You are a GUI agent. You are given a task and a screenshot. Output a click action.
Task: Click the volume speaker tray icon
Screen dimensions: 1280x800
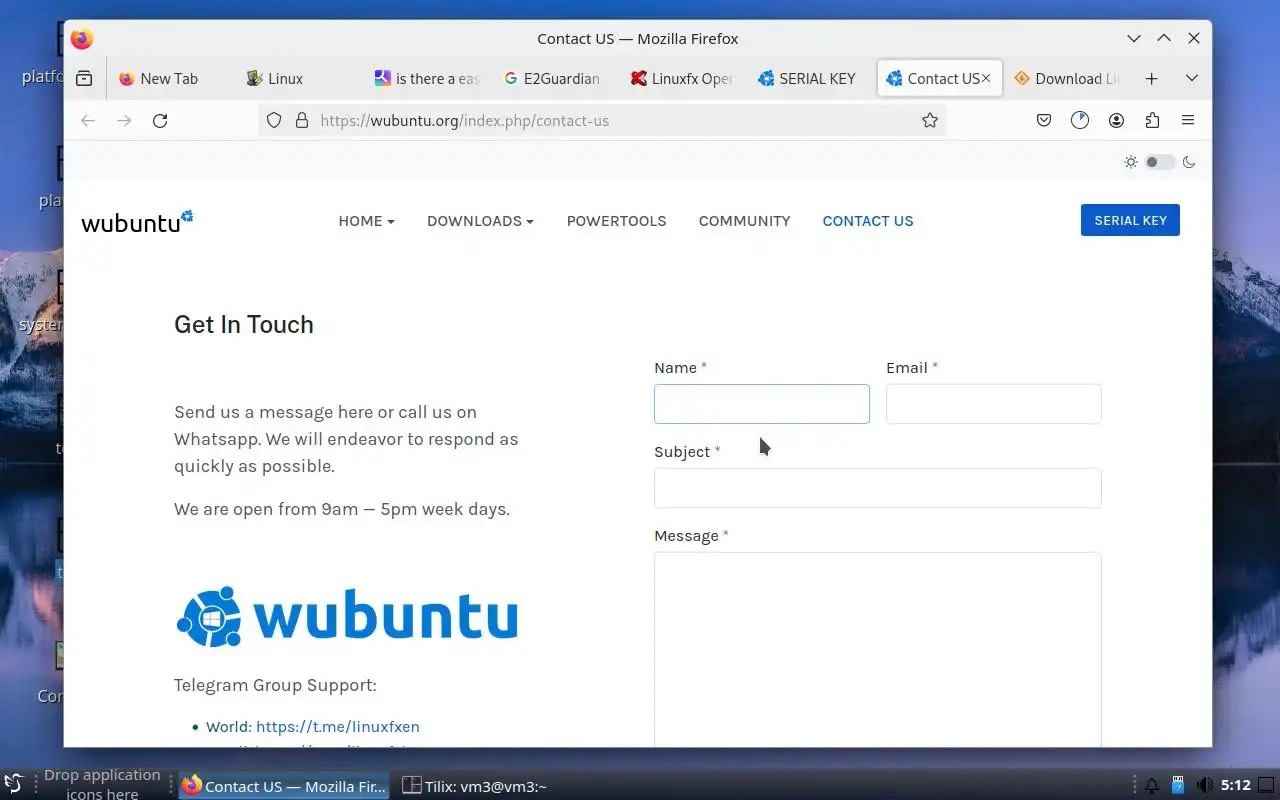pos(1205,786)
